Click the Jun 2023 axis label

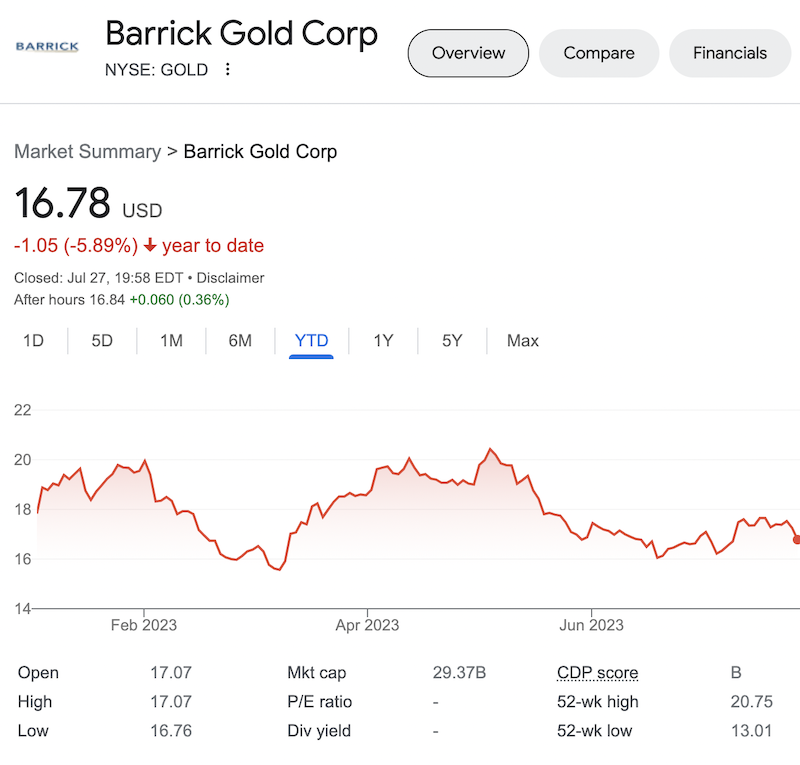[591, 625]
